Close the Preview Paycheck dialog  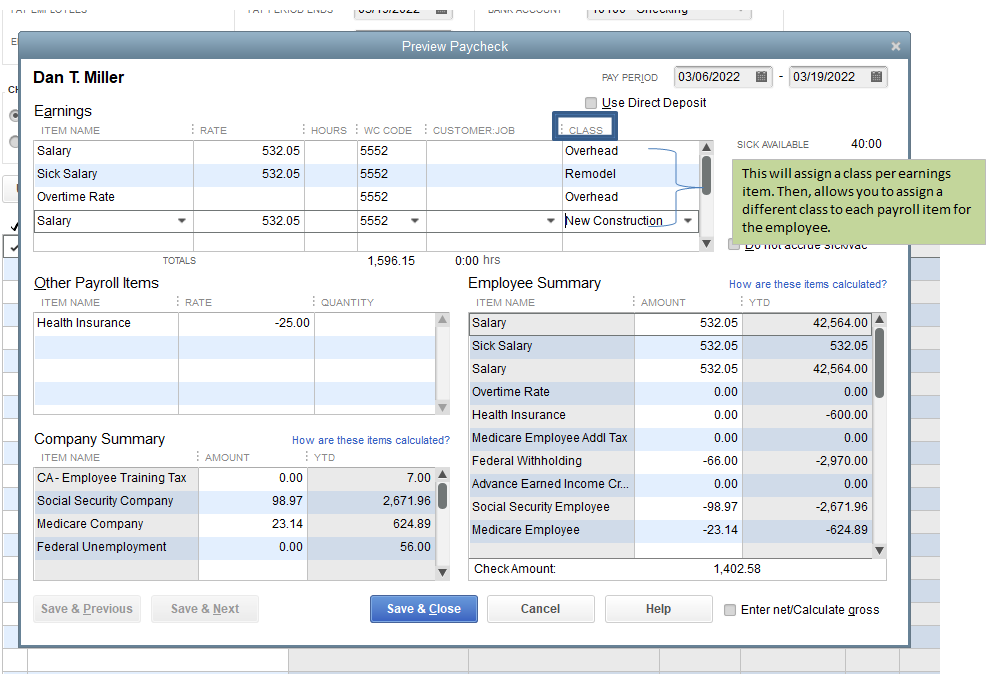click(895, 46)
